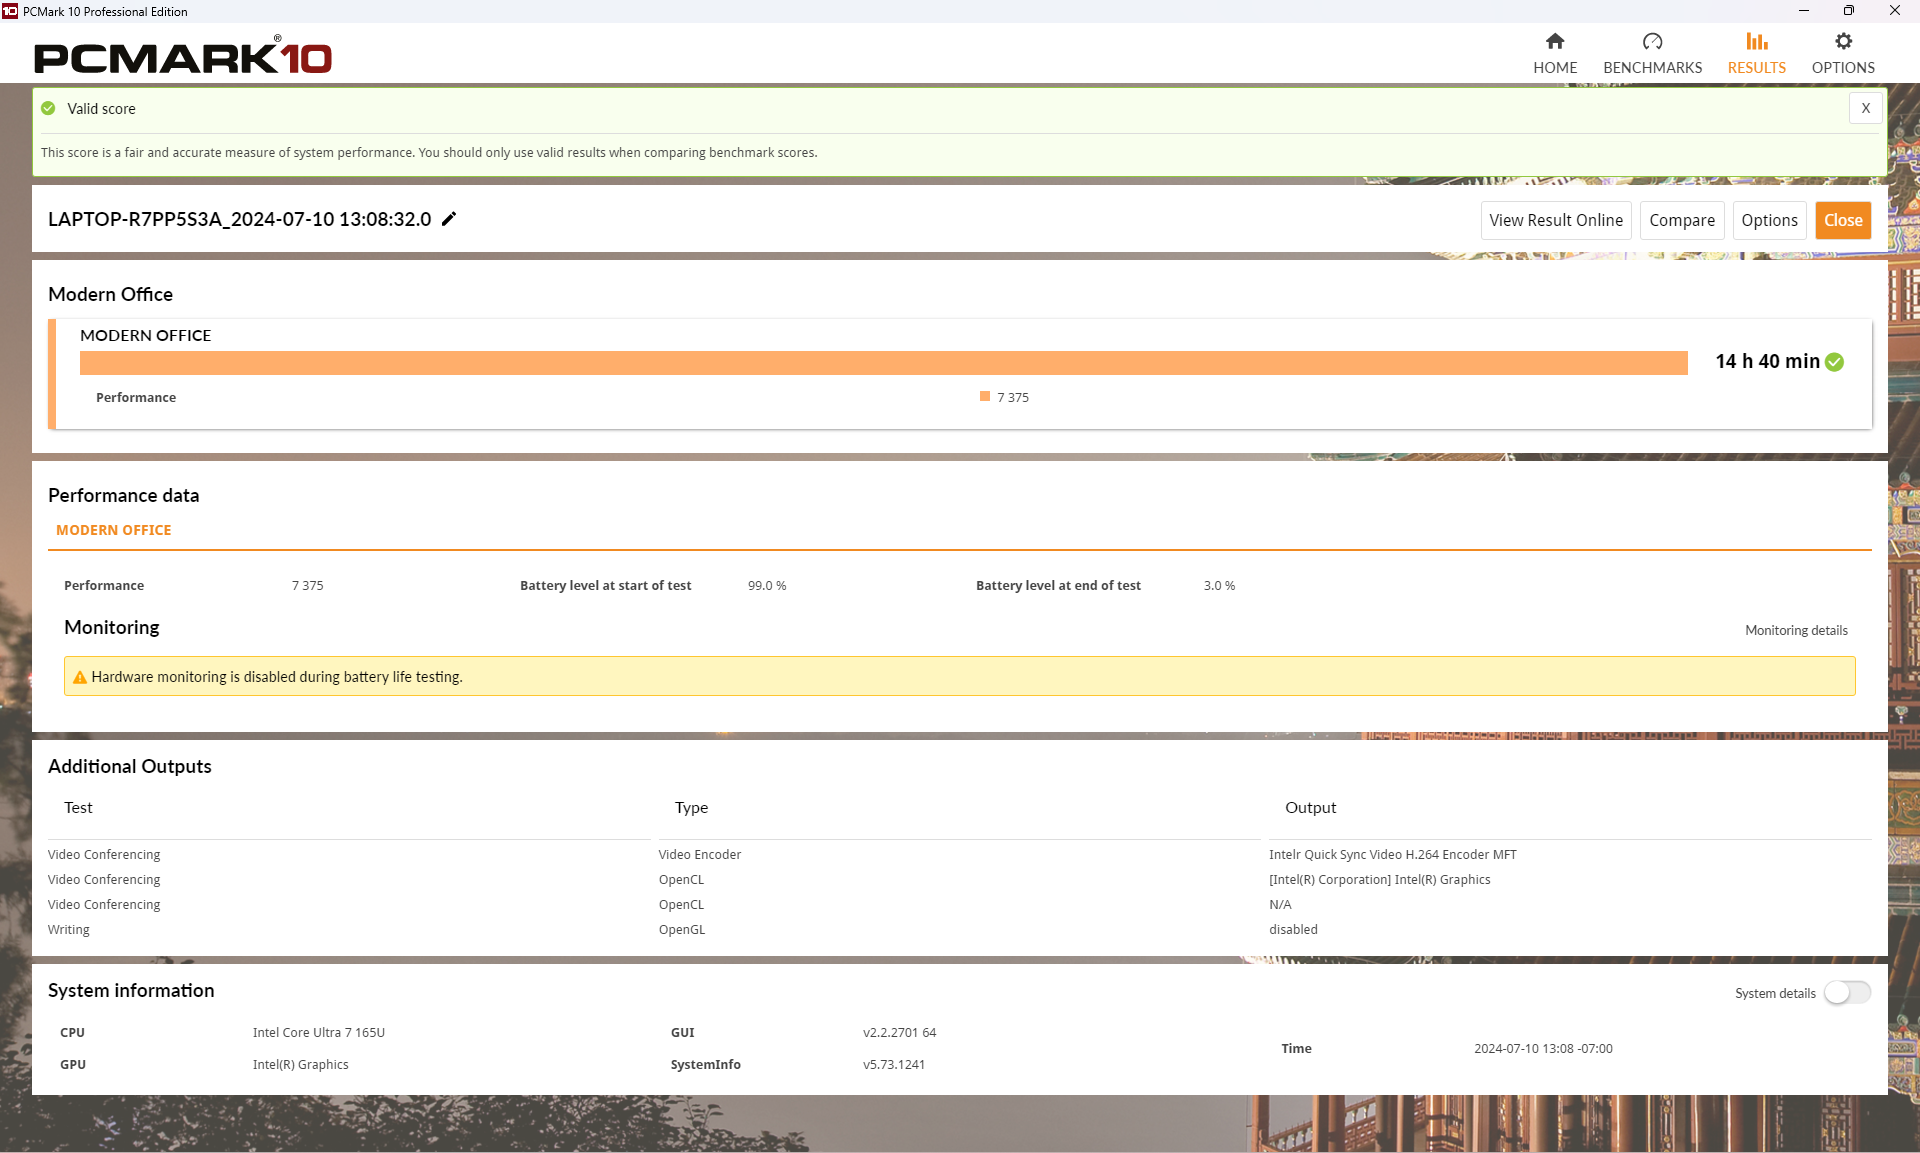Click the pencil icon to rename result

point(449,219)
